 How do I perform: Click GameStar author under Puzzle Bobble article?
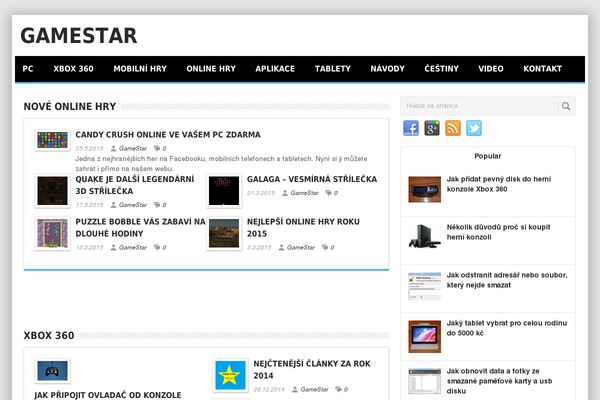click(x=132, y=247)
